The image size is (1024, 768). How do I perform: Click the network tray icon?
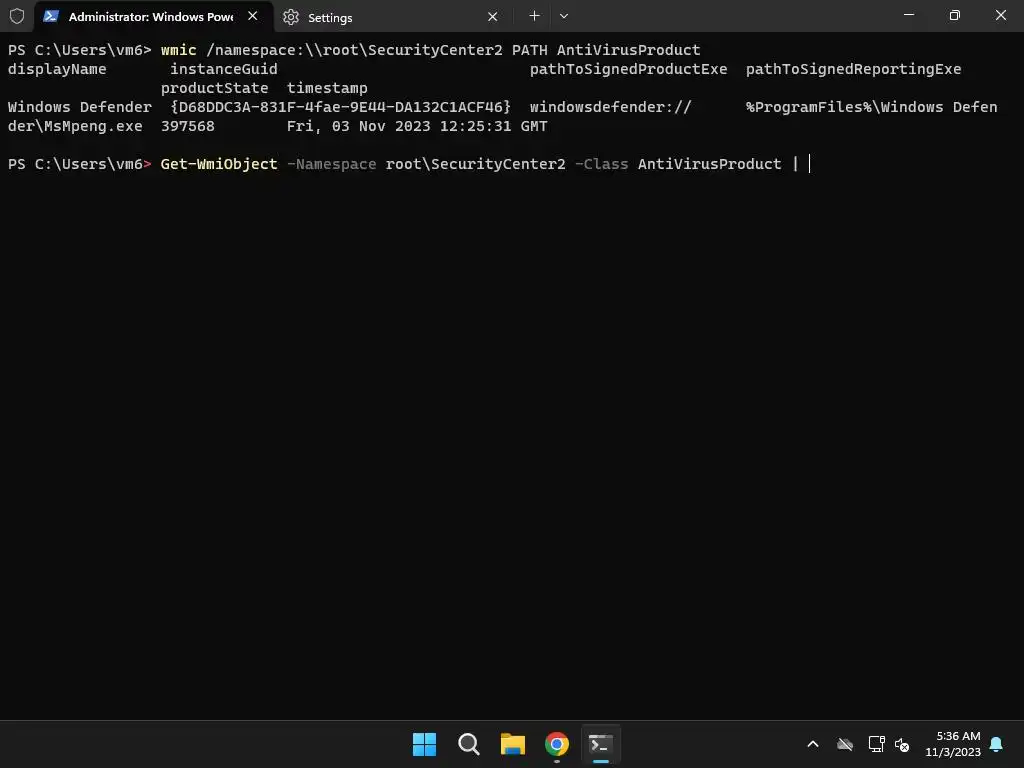(x=876, y=744)
